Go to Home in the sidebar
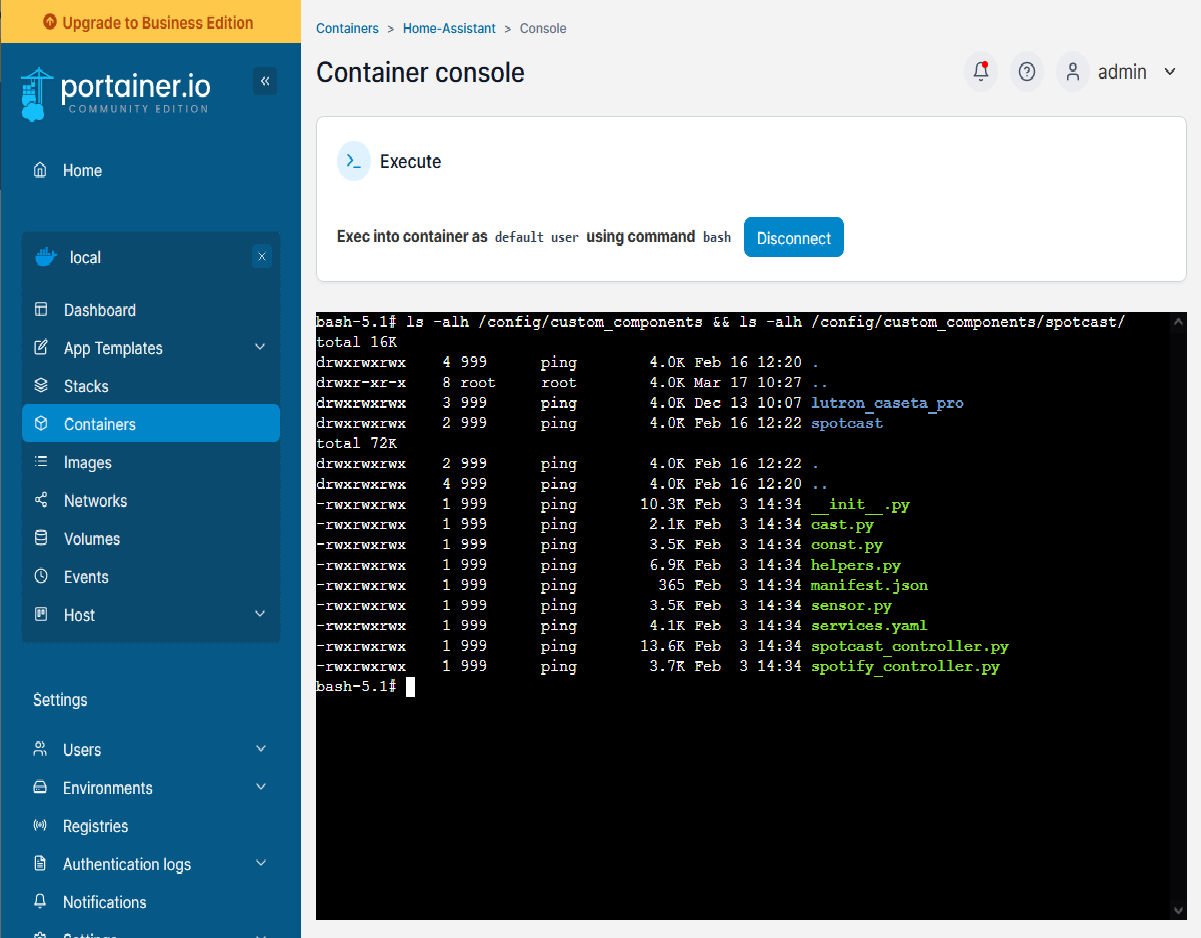Viewport: 1201px width, 938px height. click(82, 170)
